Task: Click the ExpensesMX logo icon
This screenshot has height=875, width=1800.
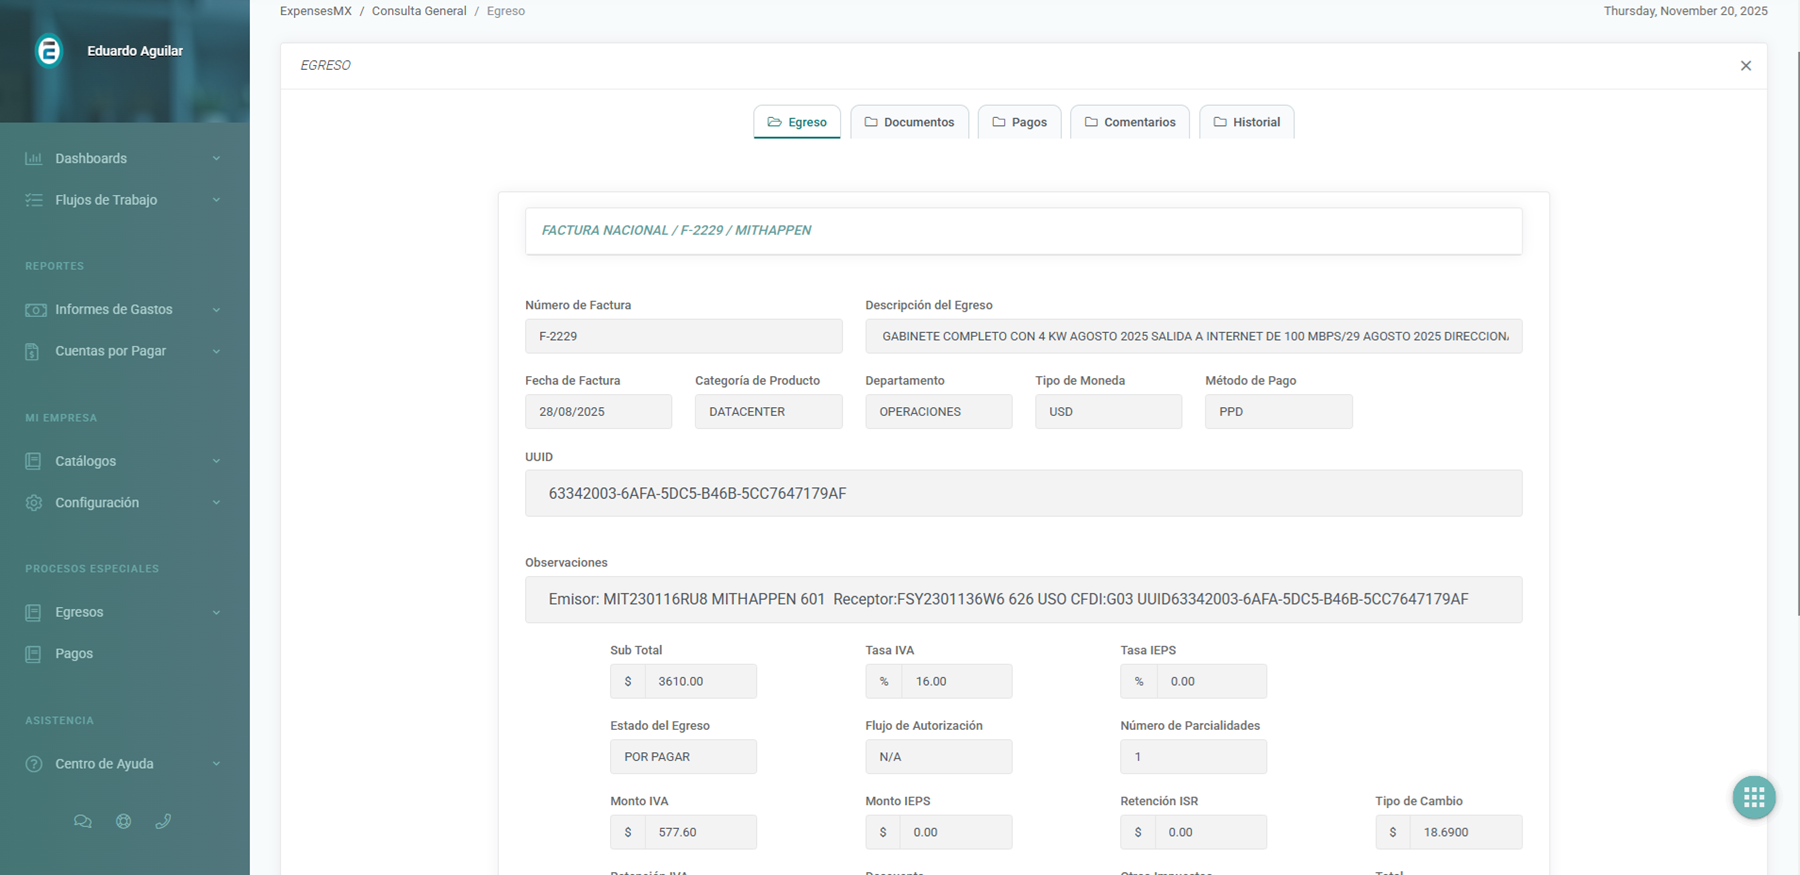Action: tap(49, 51)
